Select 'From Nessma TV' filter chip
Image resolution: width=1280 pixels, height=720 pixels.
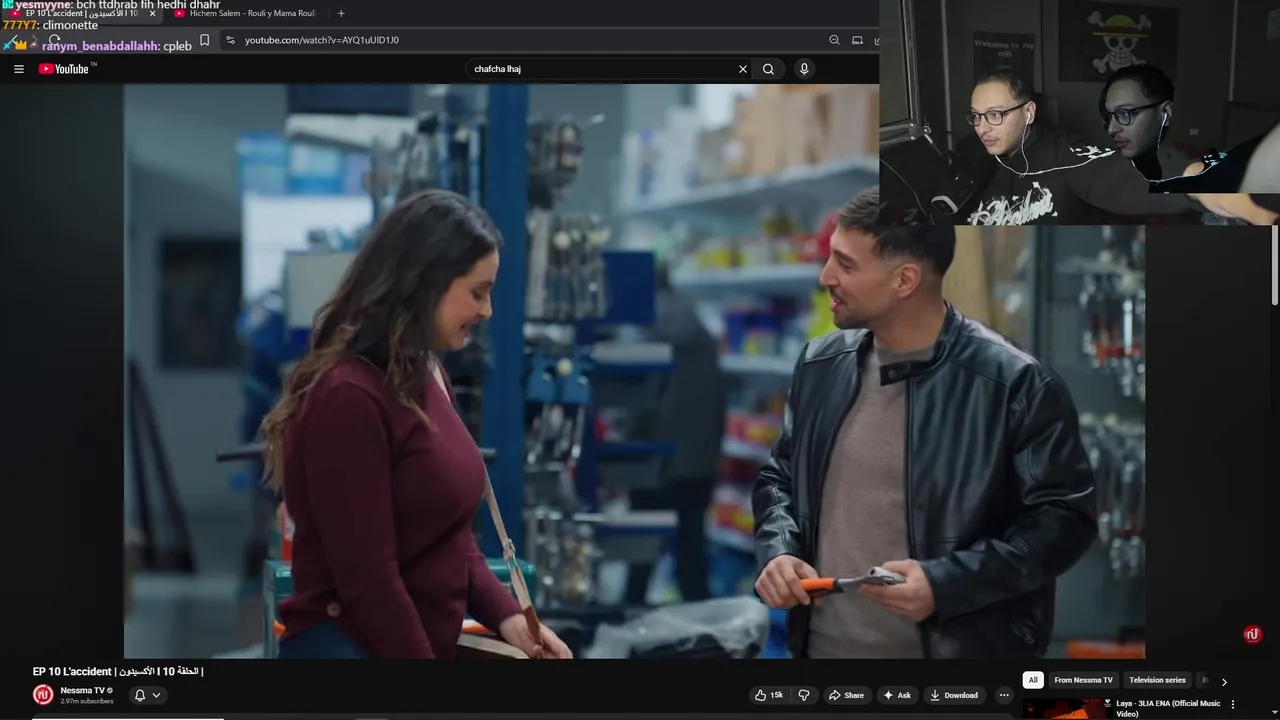click(1083, 680)
